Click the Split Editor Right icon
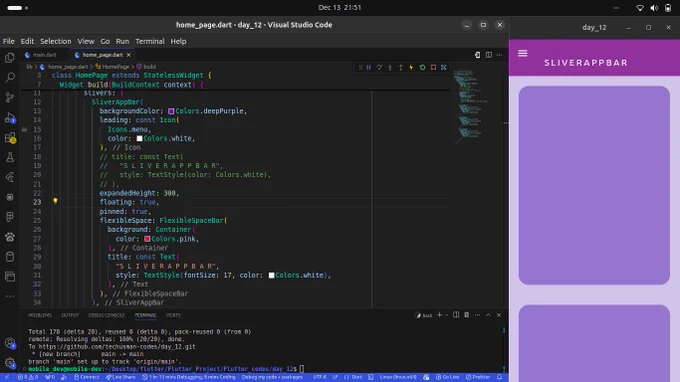 [x=489, y=55]
